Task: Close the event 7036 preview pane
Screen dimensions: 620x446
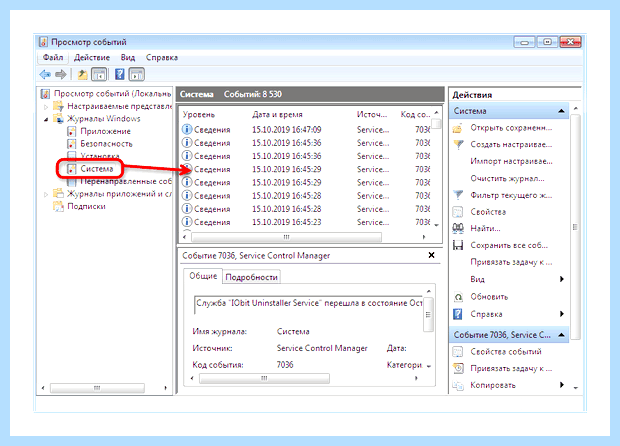Action: point(431,255)
